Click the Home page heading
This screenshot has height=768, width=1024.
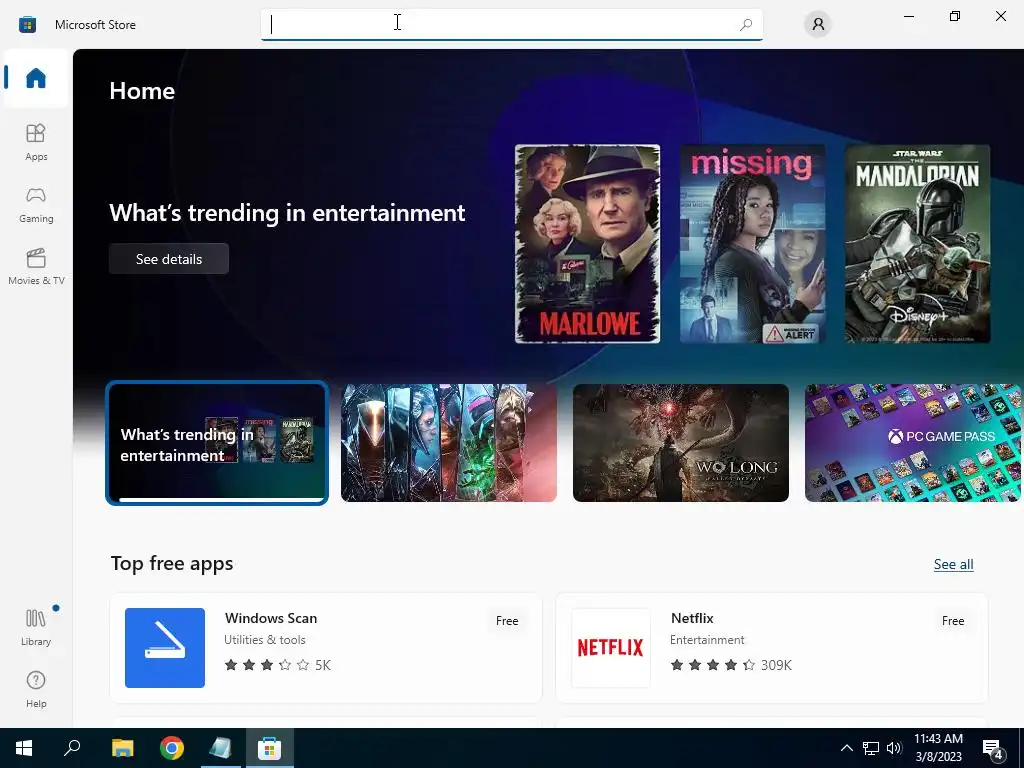pos(142,91)
